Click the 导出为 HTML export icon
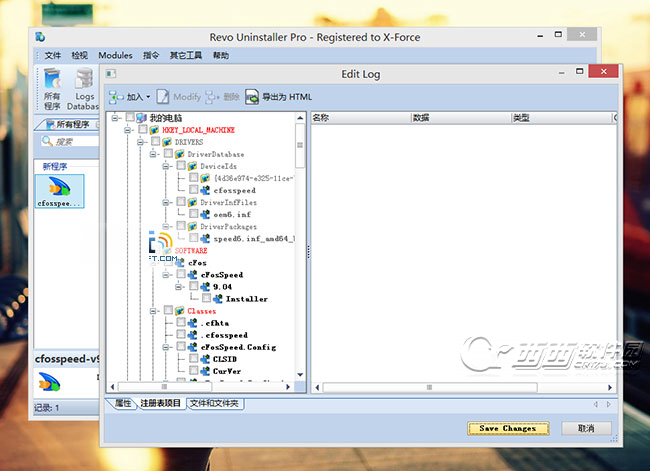The width and height of the screenshot is (650, 471). pyautogui.click(x=253, y=97)
